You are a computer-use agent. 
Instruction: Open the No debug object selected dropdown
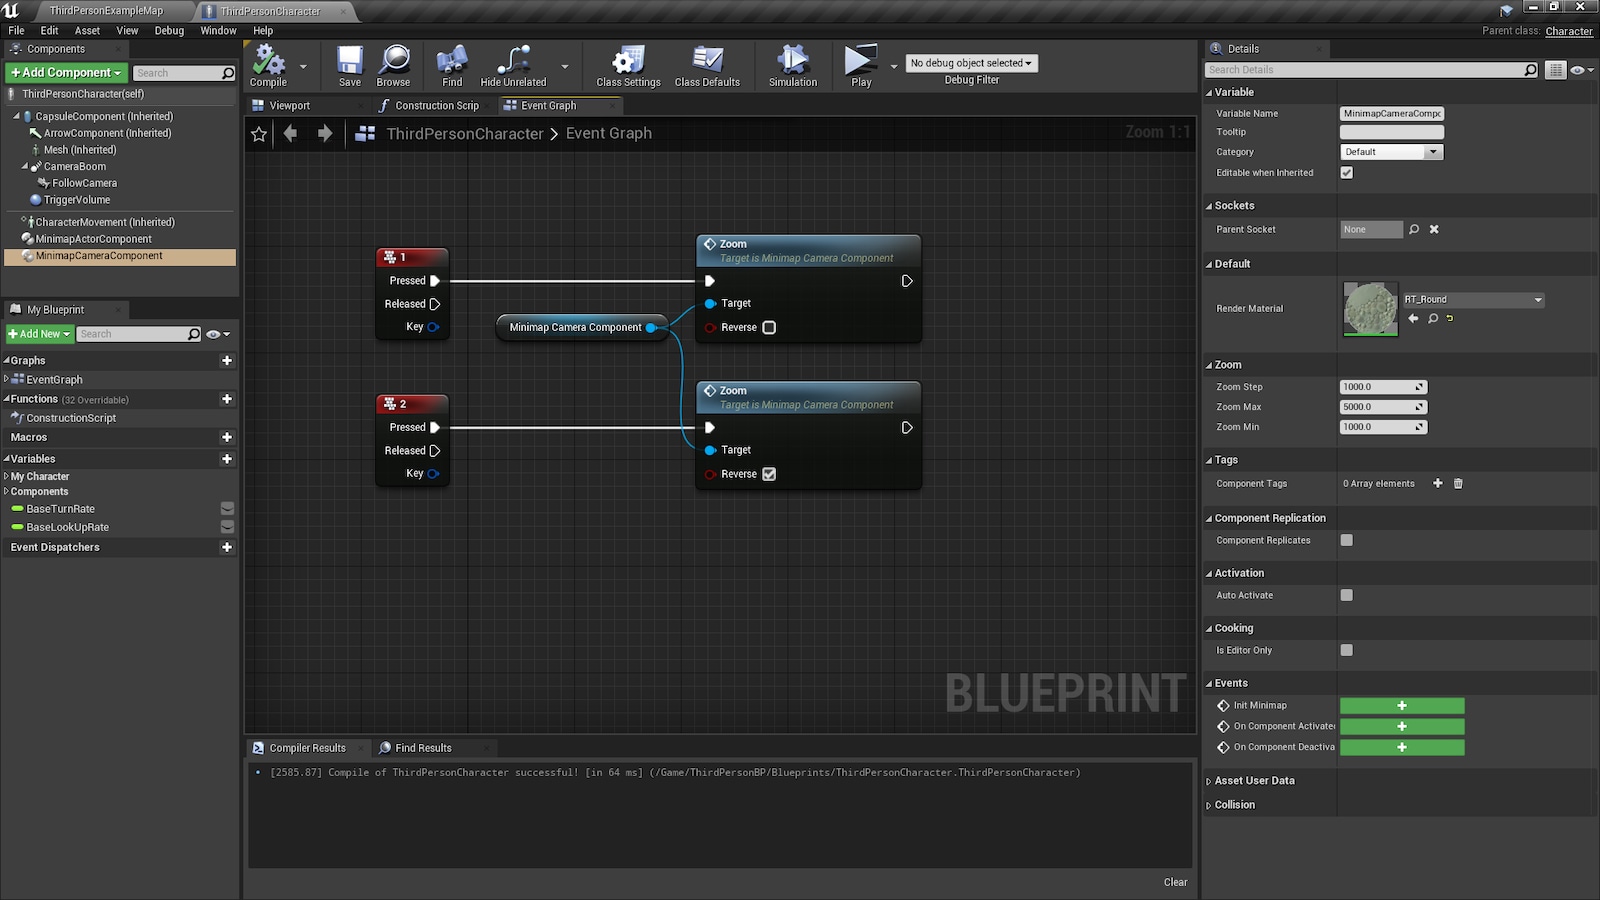(x=971, y=63)
